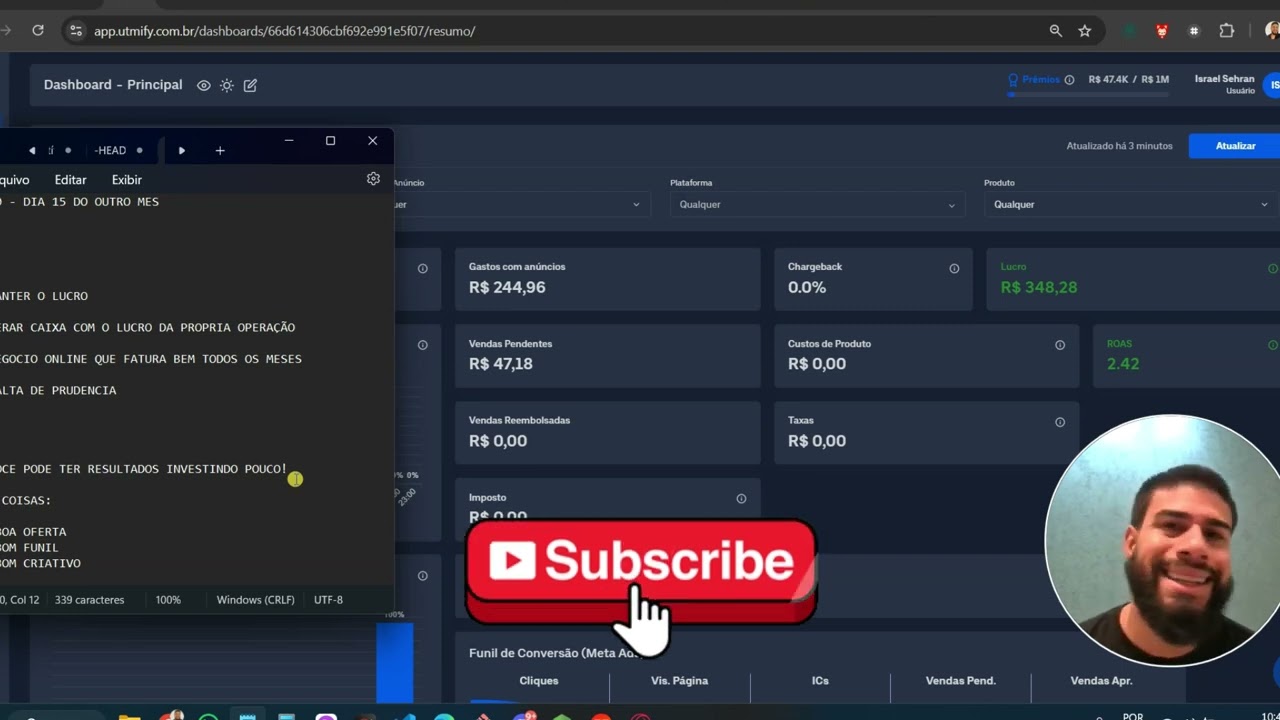1280x720 pixels.
Task: Select the Vendas Pend. funnel column
Action: 960,681
